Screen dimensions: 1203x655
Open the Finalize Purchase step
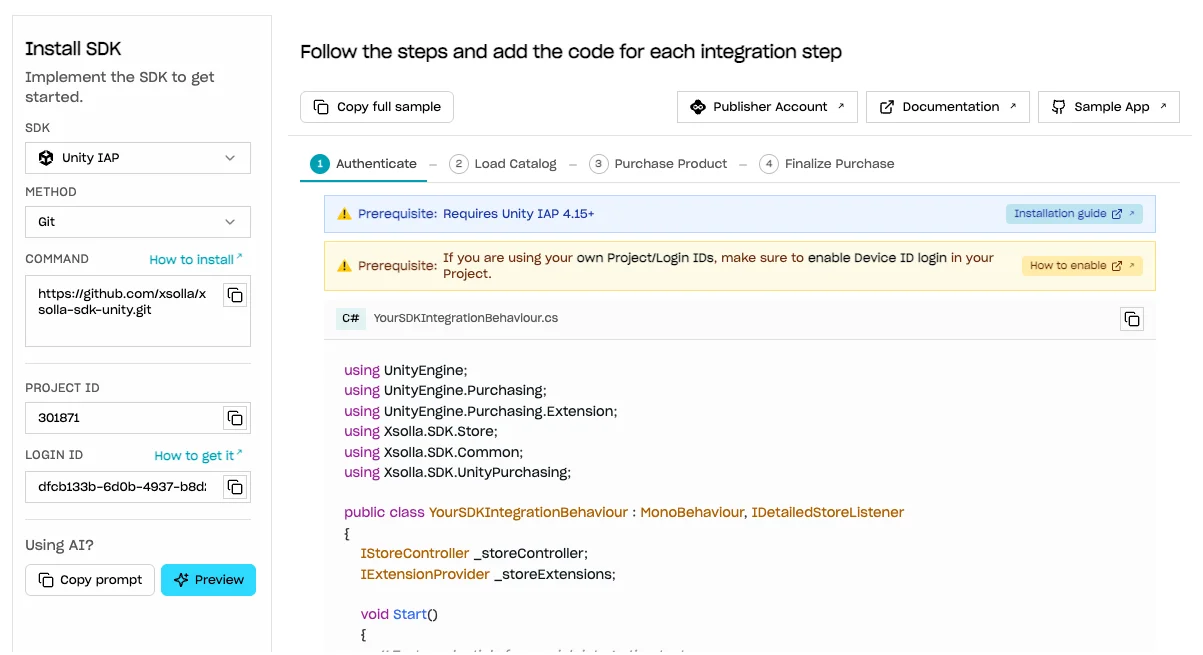click(827, 164)
